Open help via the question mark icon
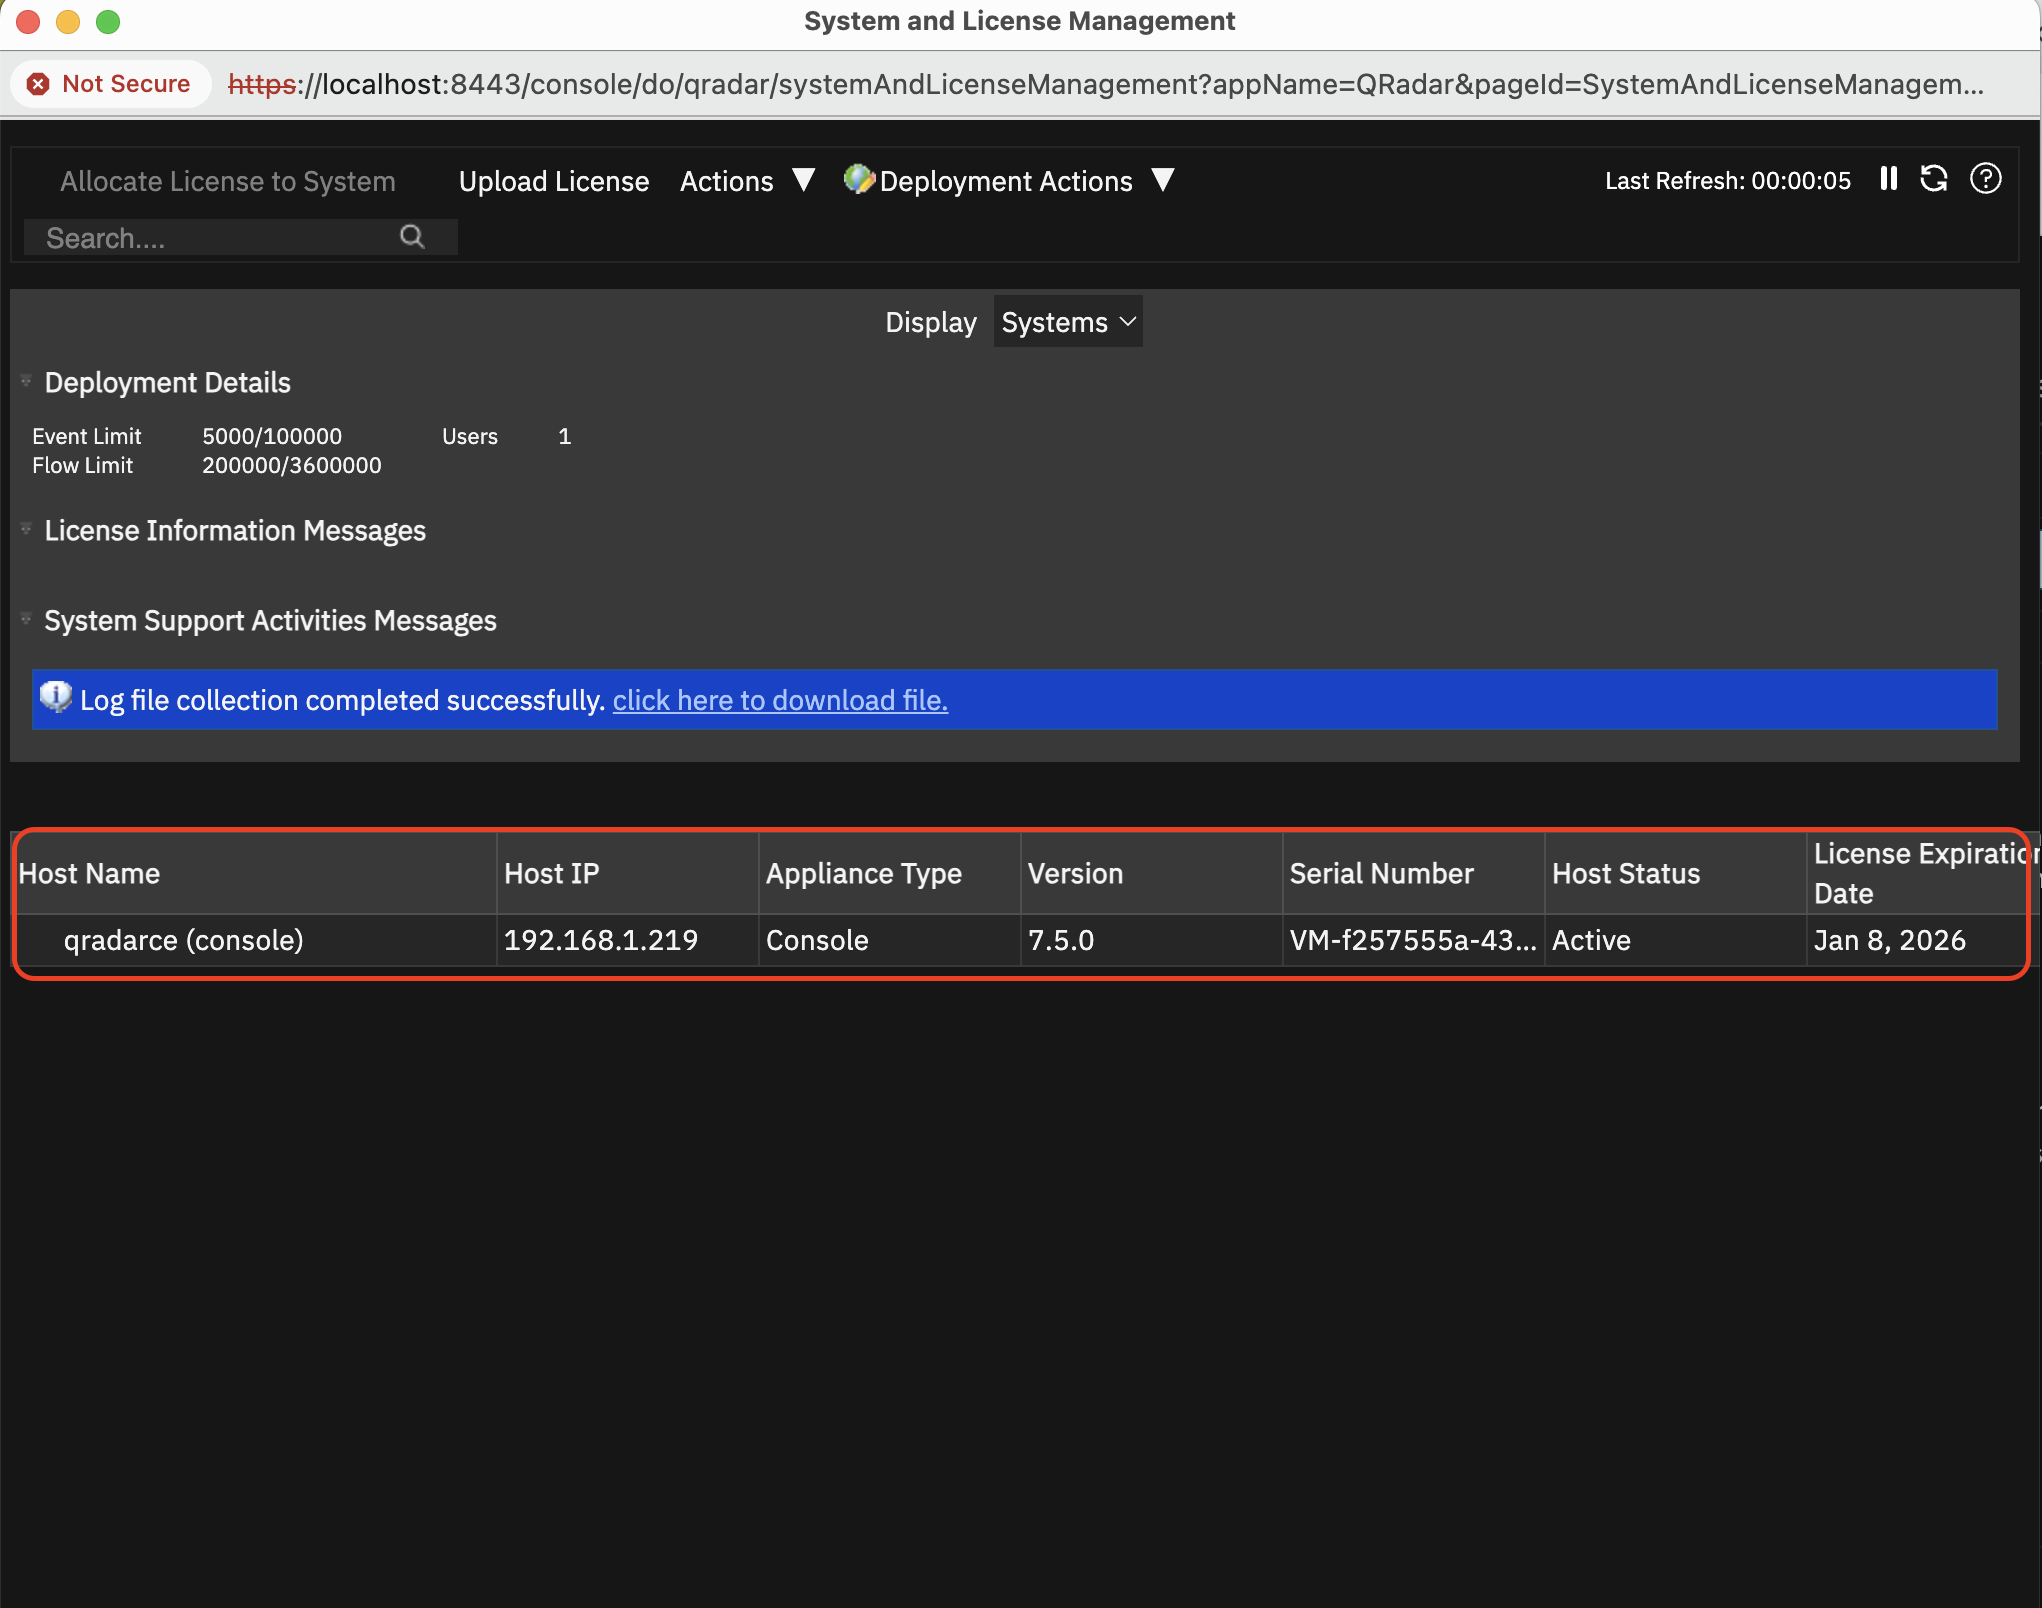The height and width of the screenshot is (1608, 2042). click(1986, 180)
